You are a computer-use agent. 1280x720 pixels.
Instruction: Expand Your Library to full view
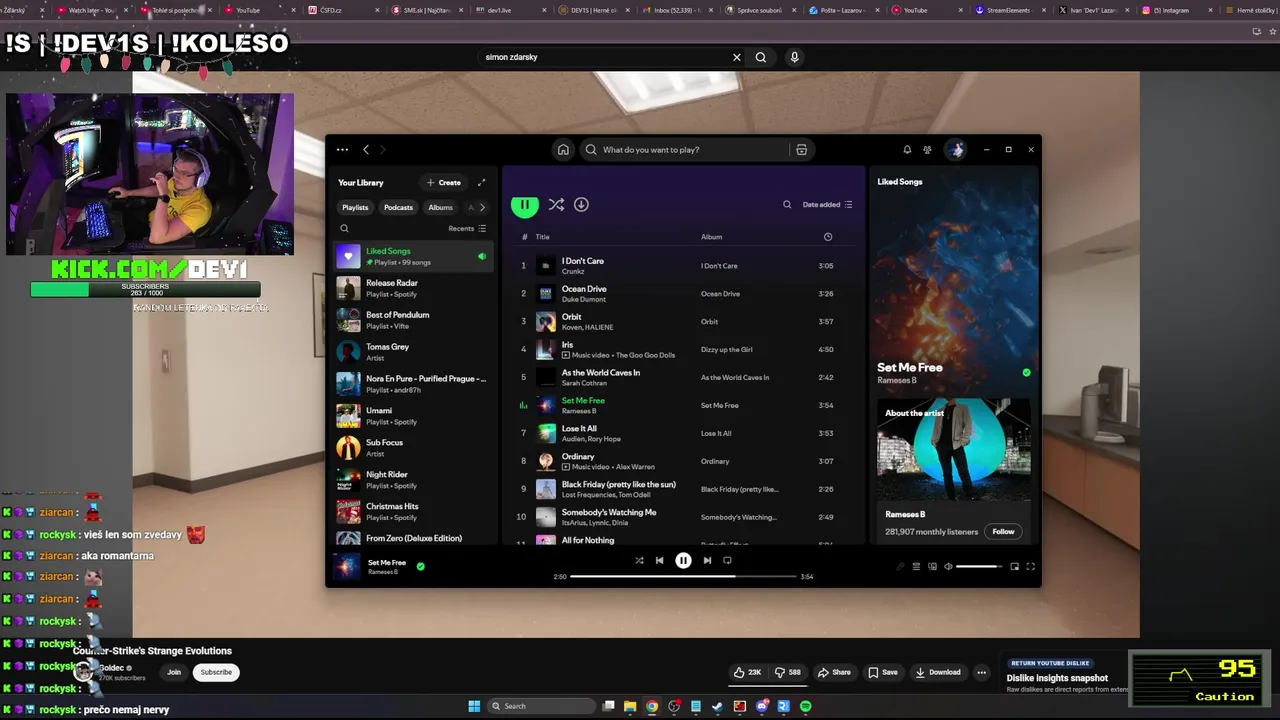(481, 183)
